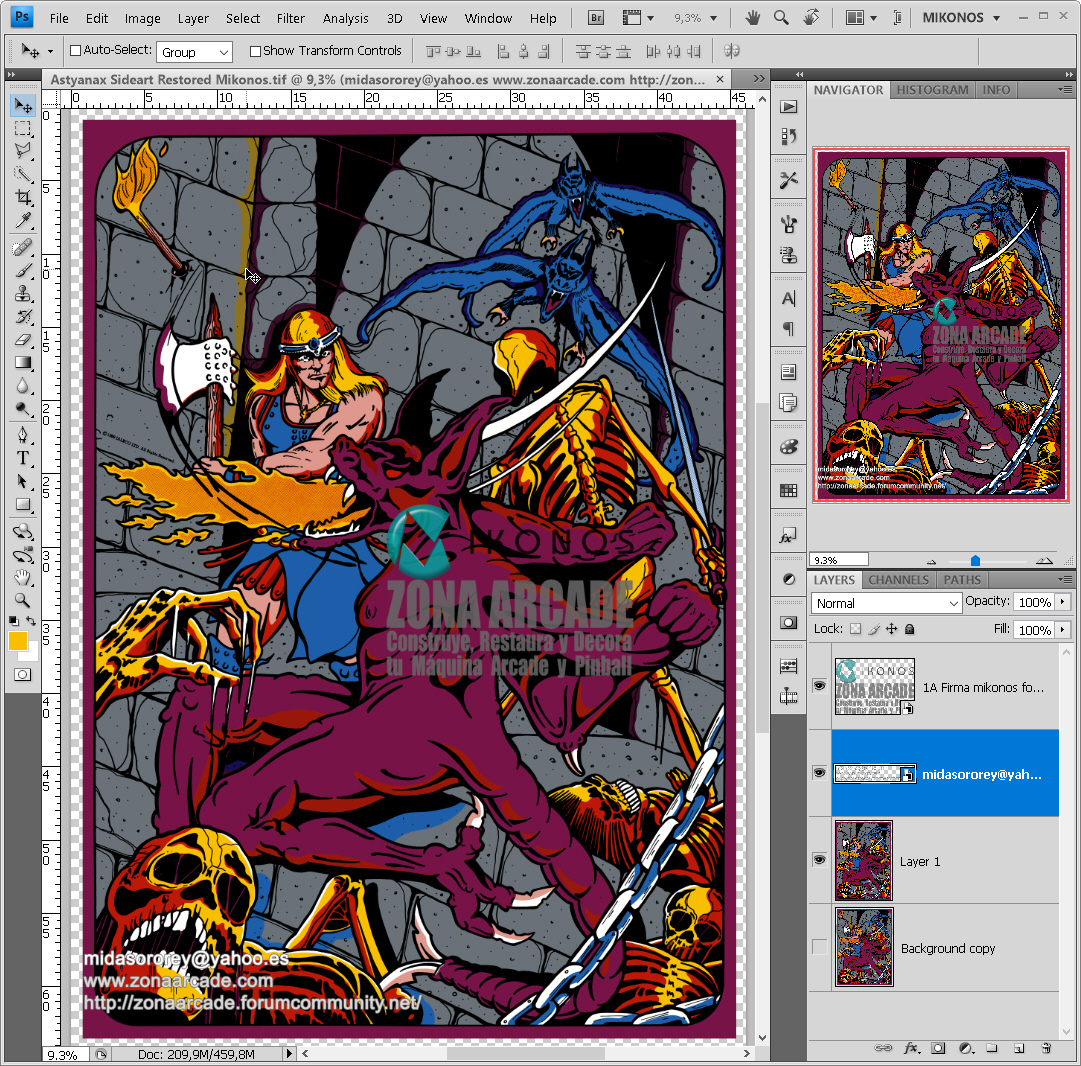
Task: Expand the Opacity slider arrow
Action: pyautogui.click(x=1062, y=602)
